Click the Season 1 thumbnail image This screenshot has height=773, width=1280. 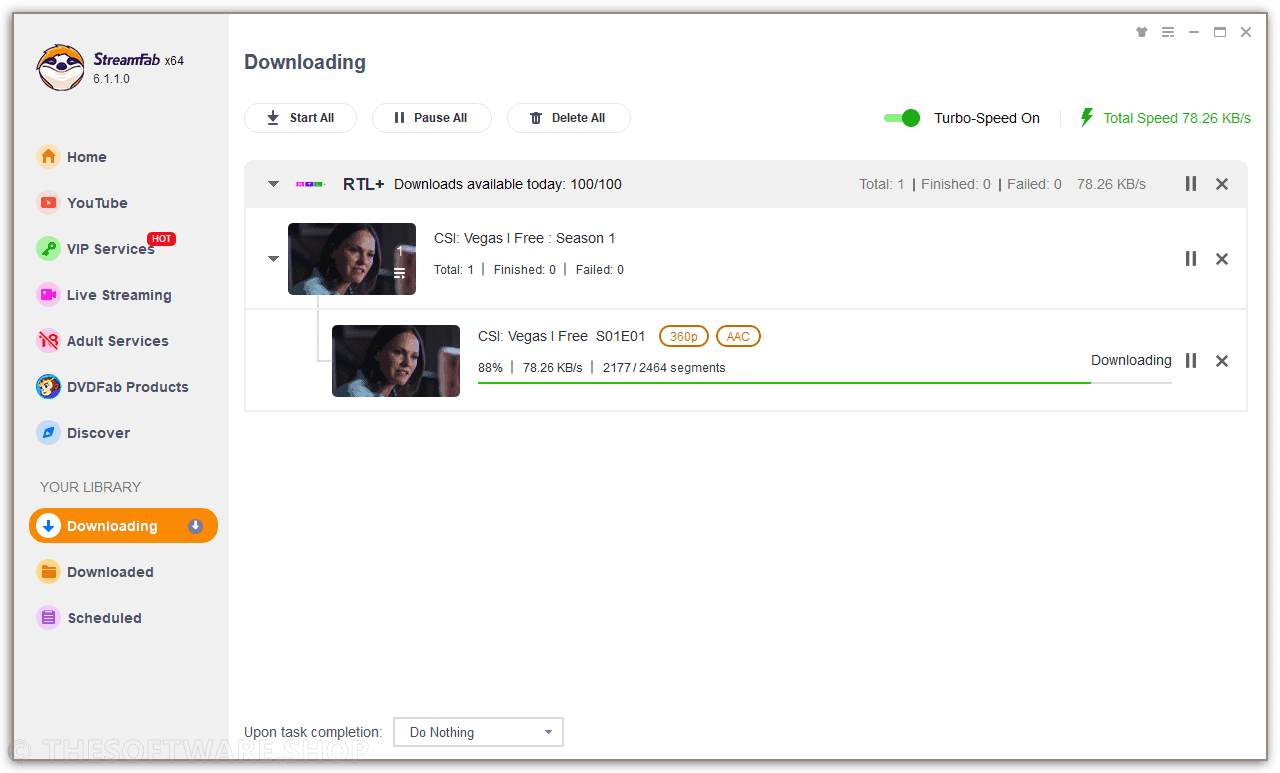(x=352, y=259)
